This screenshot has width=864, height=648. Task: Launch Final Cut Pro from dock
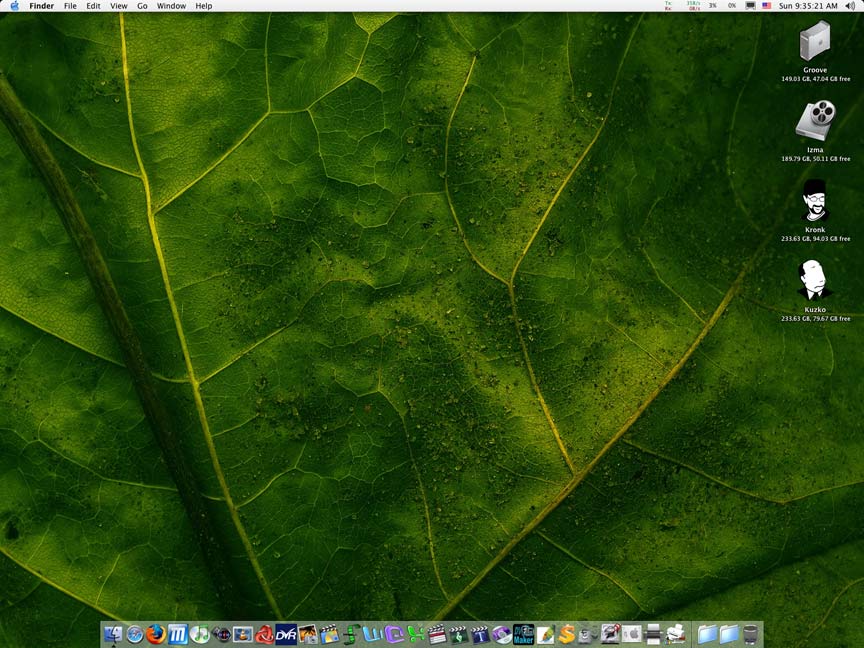(x=437, y=634)
